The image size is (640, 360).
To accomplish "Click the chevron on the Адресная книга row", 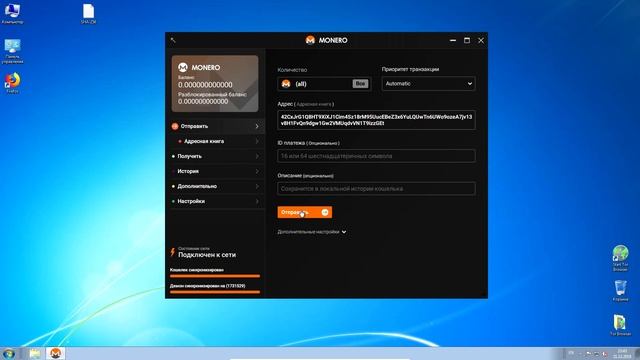I will click(x=257, y=141).
